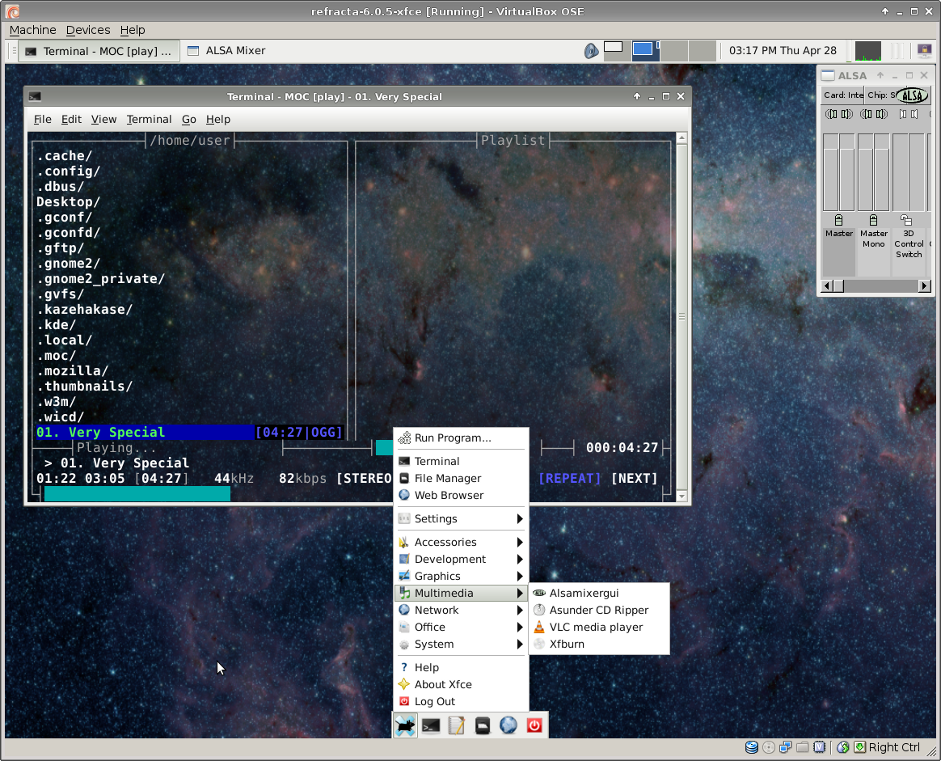Switch to the ALSA Mixer taskbar button

click(x=235, y=51)
